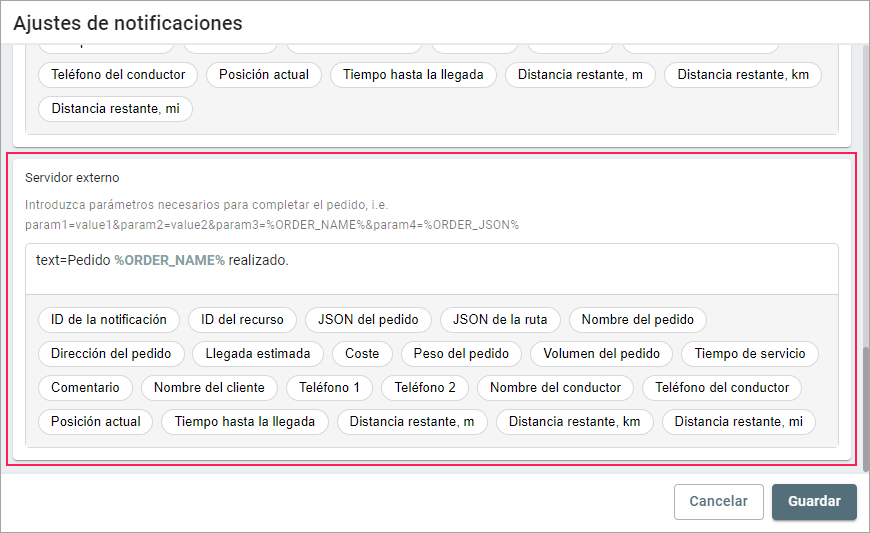Add 'Nombre del conductor' in Servidor externo
This screenshot has width=870, height=533.
tap(555, 387)
